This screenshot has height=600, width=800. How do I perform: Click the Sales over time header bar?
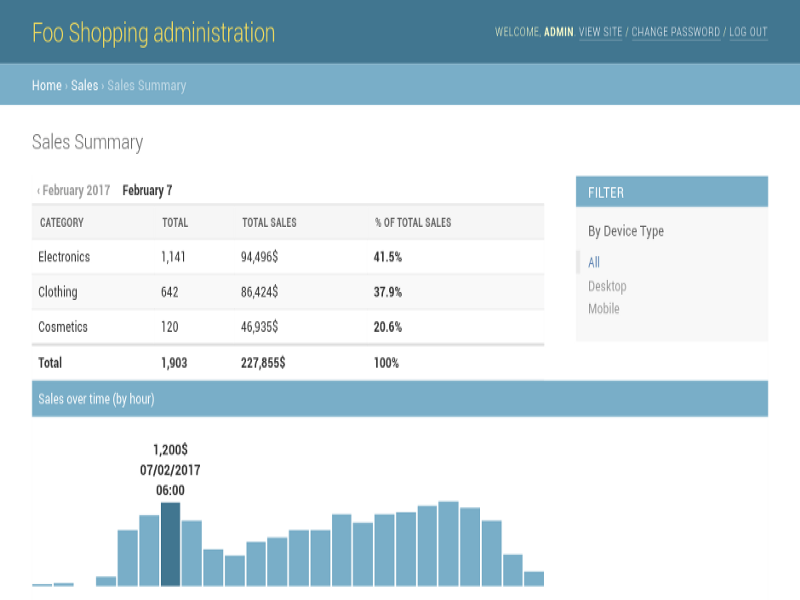click(x=400, y=399)
